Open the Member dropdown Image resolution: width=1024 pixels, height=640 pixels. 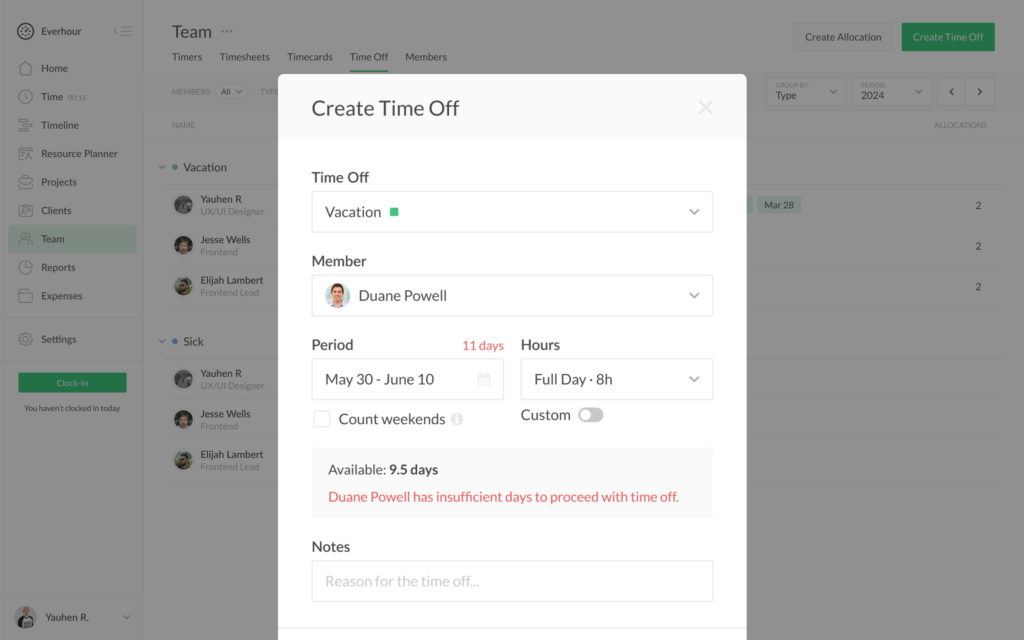512,295
